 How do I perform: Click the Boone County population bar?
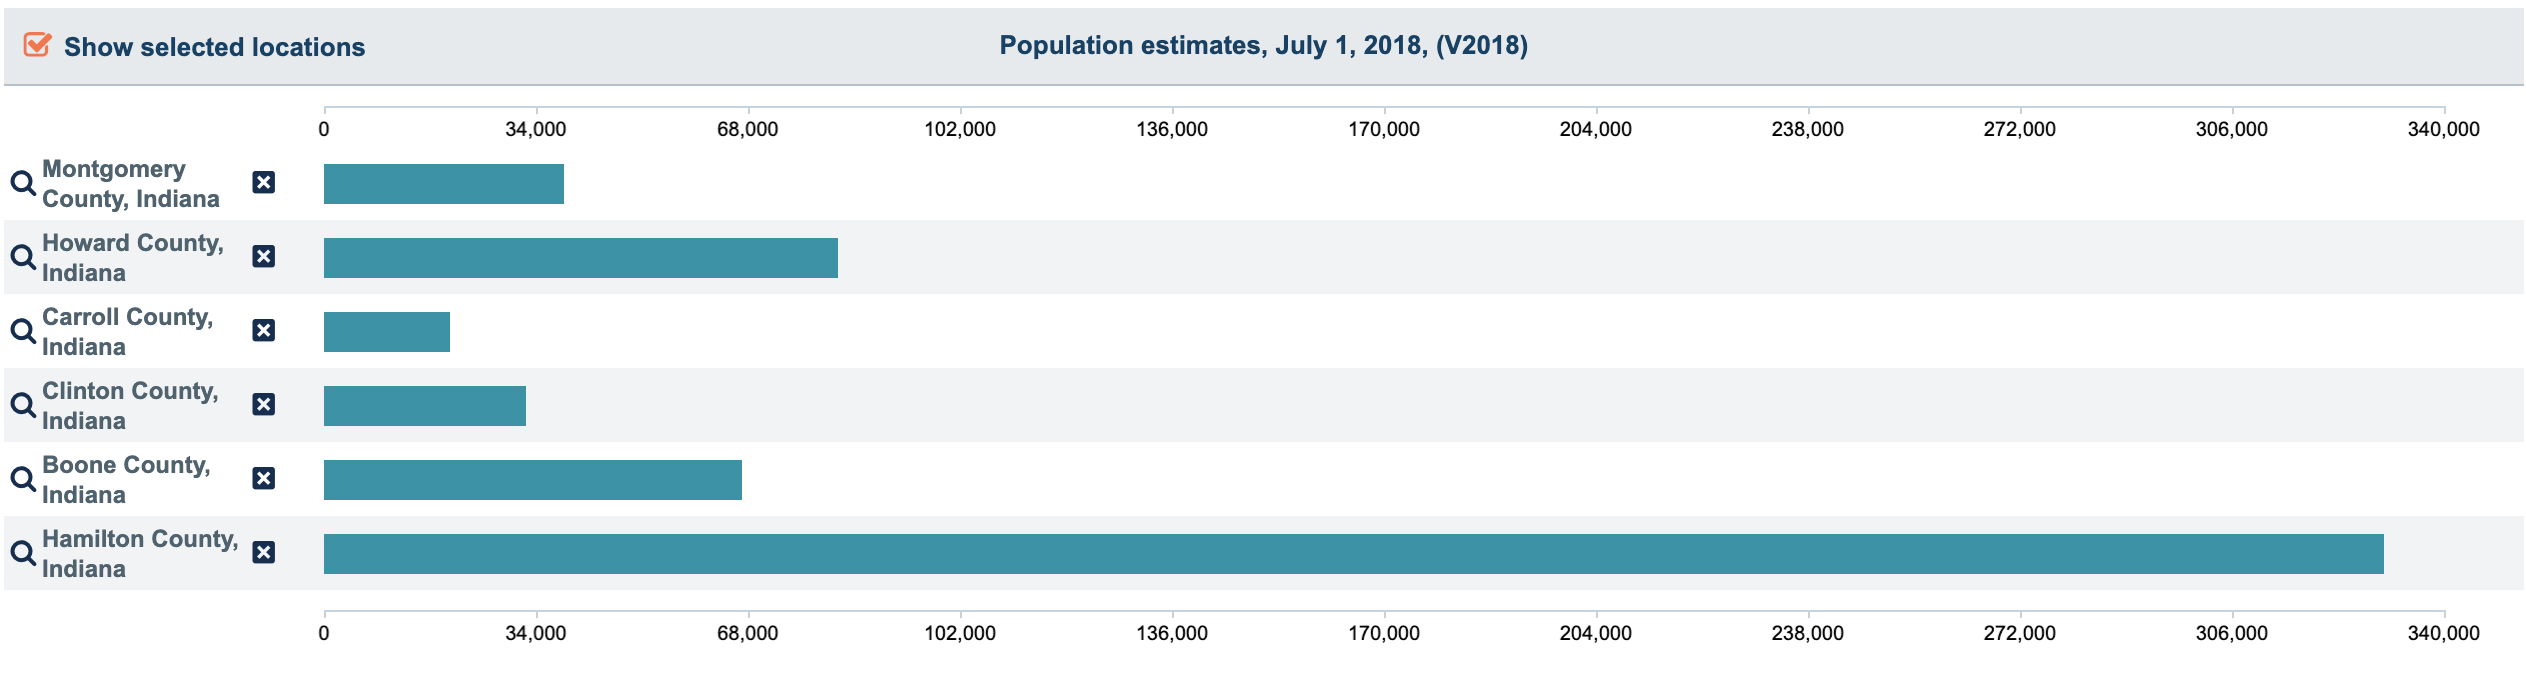pyautogui.click(x=533, y=480)
